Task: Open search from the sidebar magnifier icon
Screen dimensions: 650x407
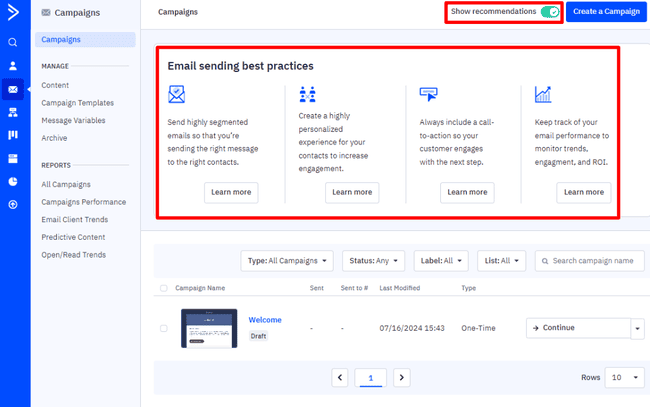Action: tap(13, 42)
